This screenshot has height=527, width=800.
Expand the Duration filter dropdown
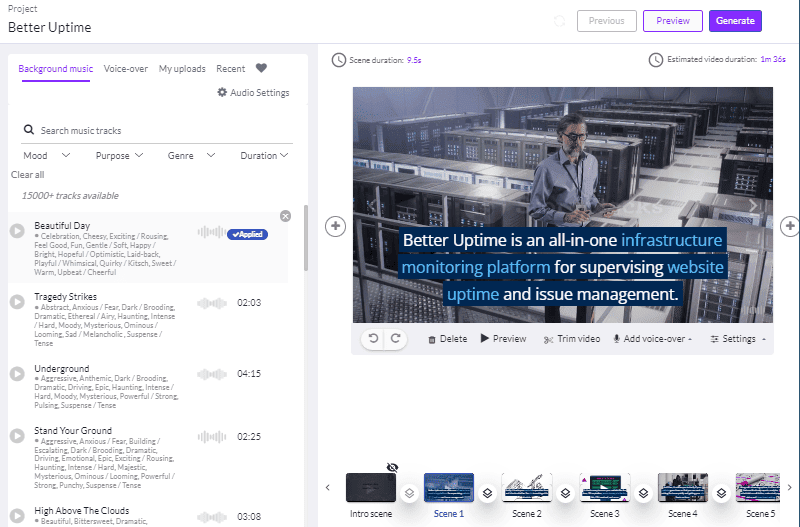[264, 156]
